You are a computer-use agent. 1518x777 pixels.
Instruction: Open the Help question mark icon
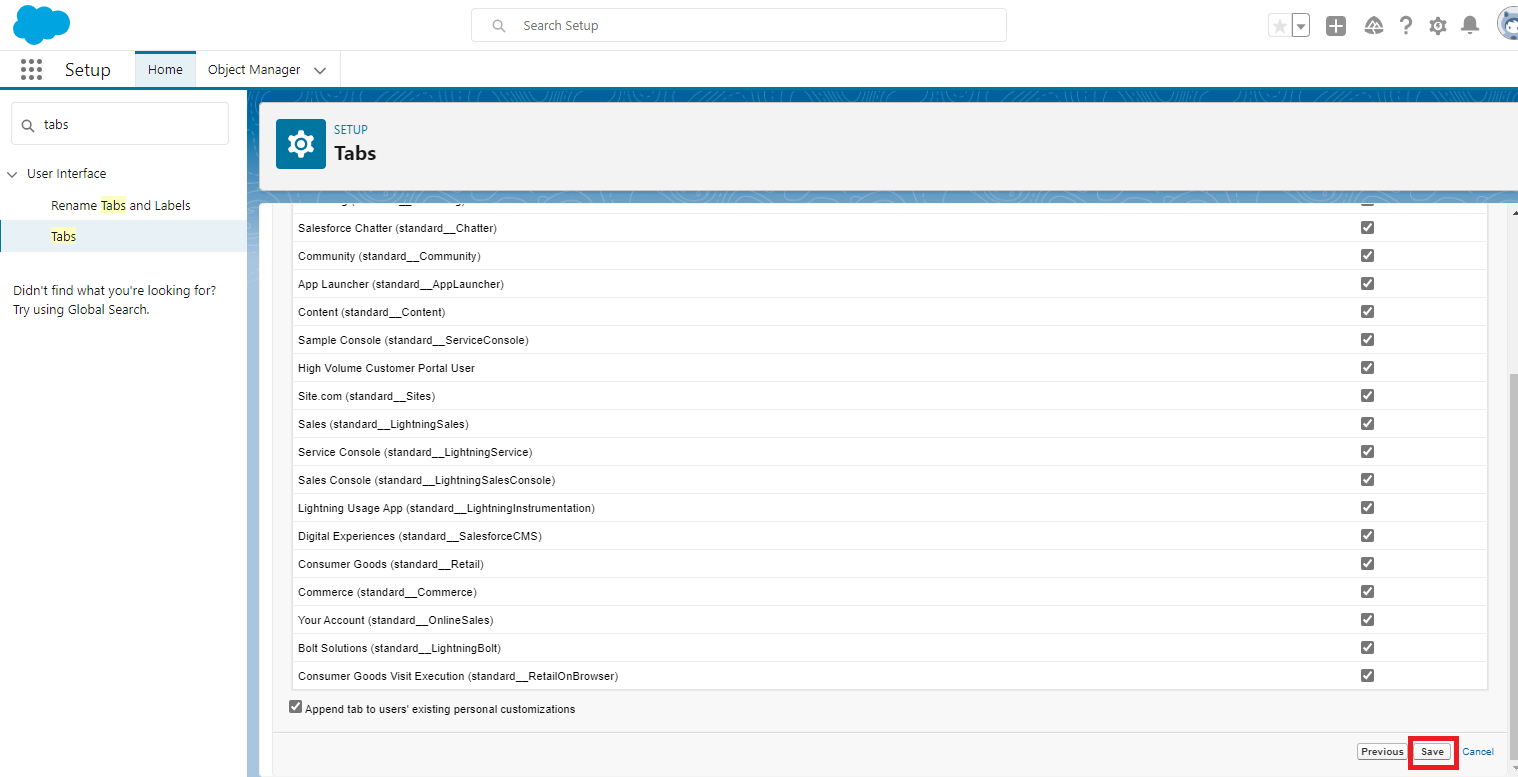pos(1406,26)
